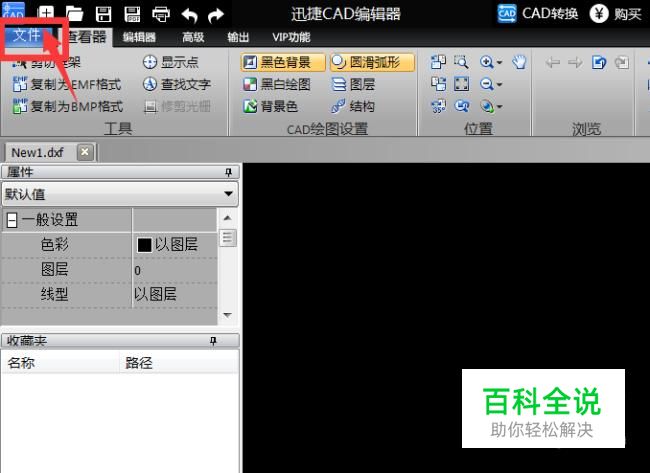Screen dimensions: 650x473
Task: Open the zoom in dropdown arrow
Action: tap(500, 63)
